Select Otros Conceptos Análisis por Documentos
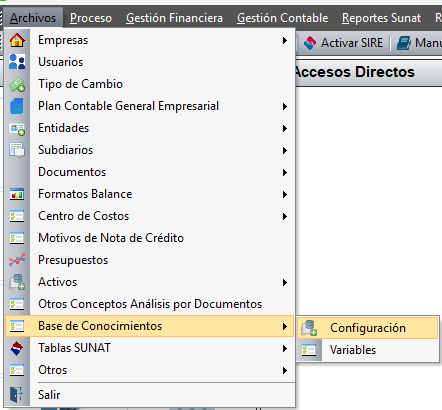The image size is (442, 410). [x=150, y=304]
